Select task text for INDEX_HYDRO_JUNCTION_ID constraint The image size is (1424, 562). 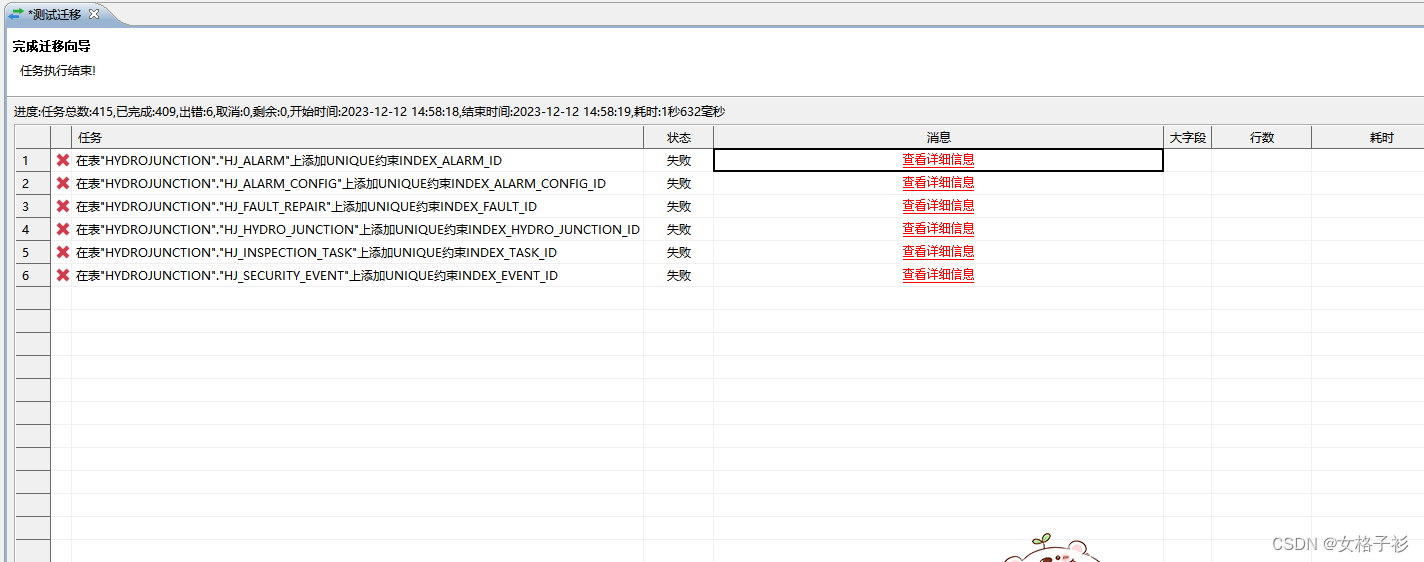pyautogui.click(x=358, y=229)
